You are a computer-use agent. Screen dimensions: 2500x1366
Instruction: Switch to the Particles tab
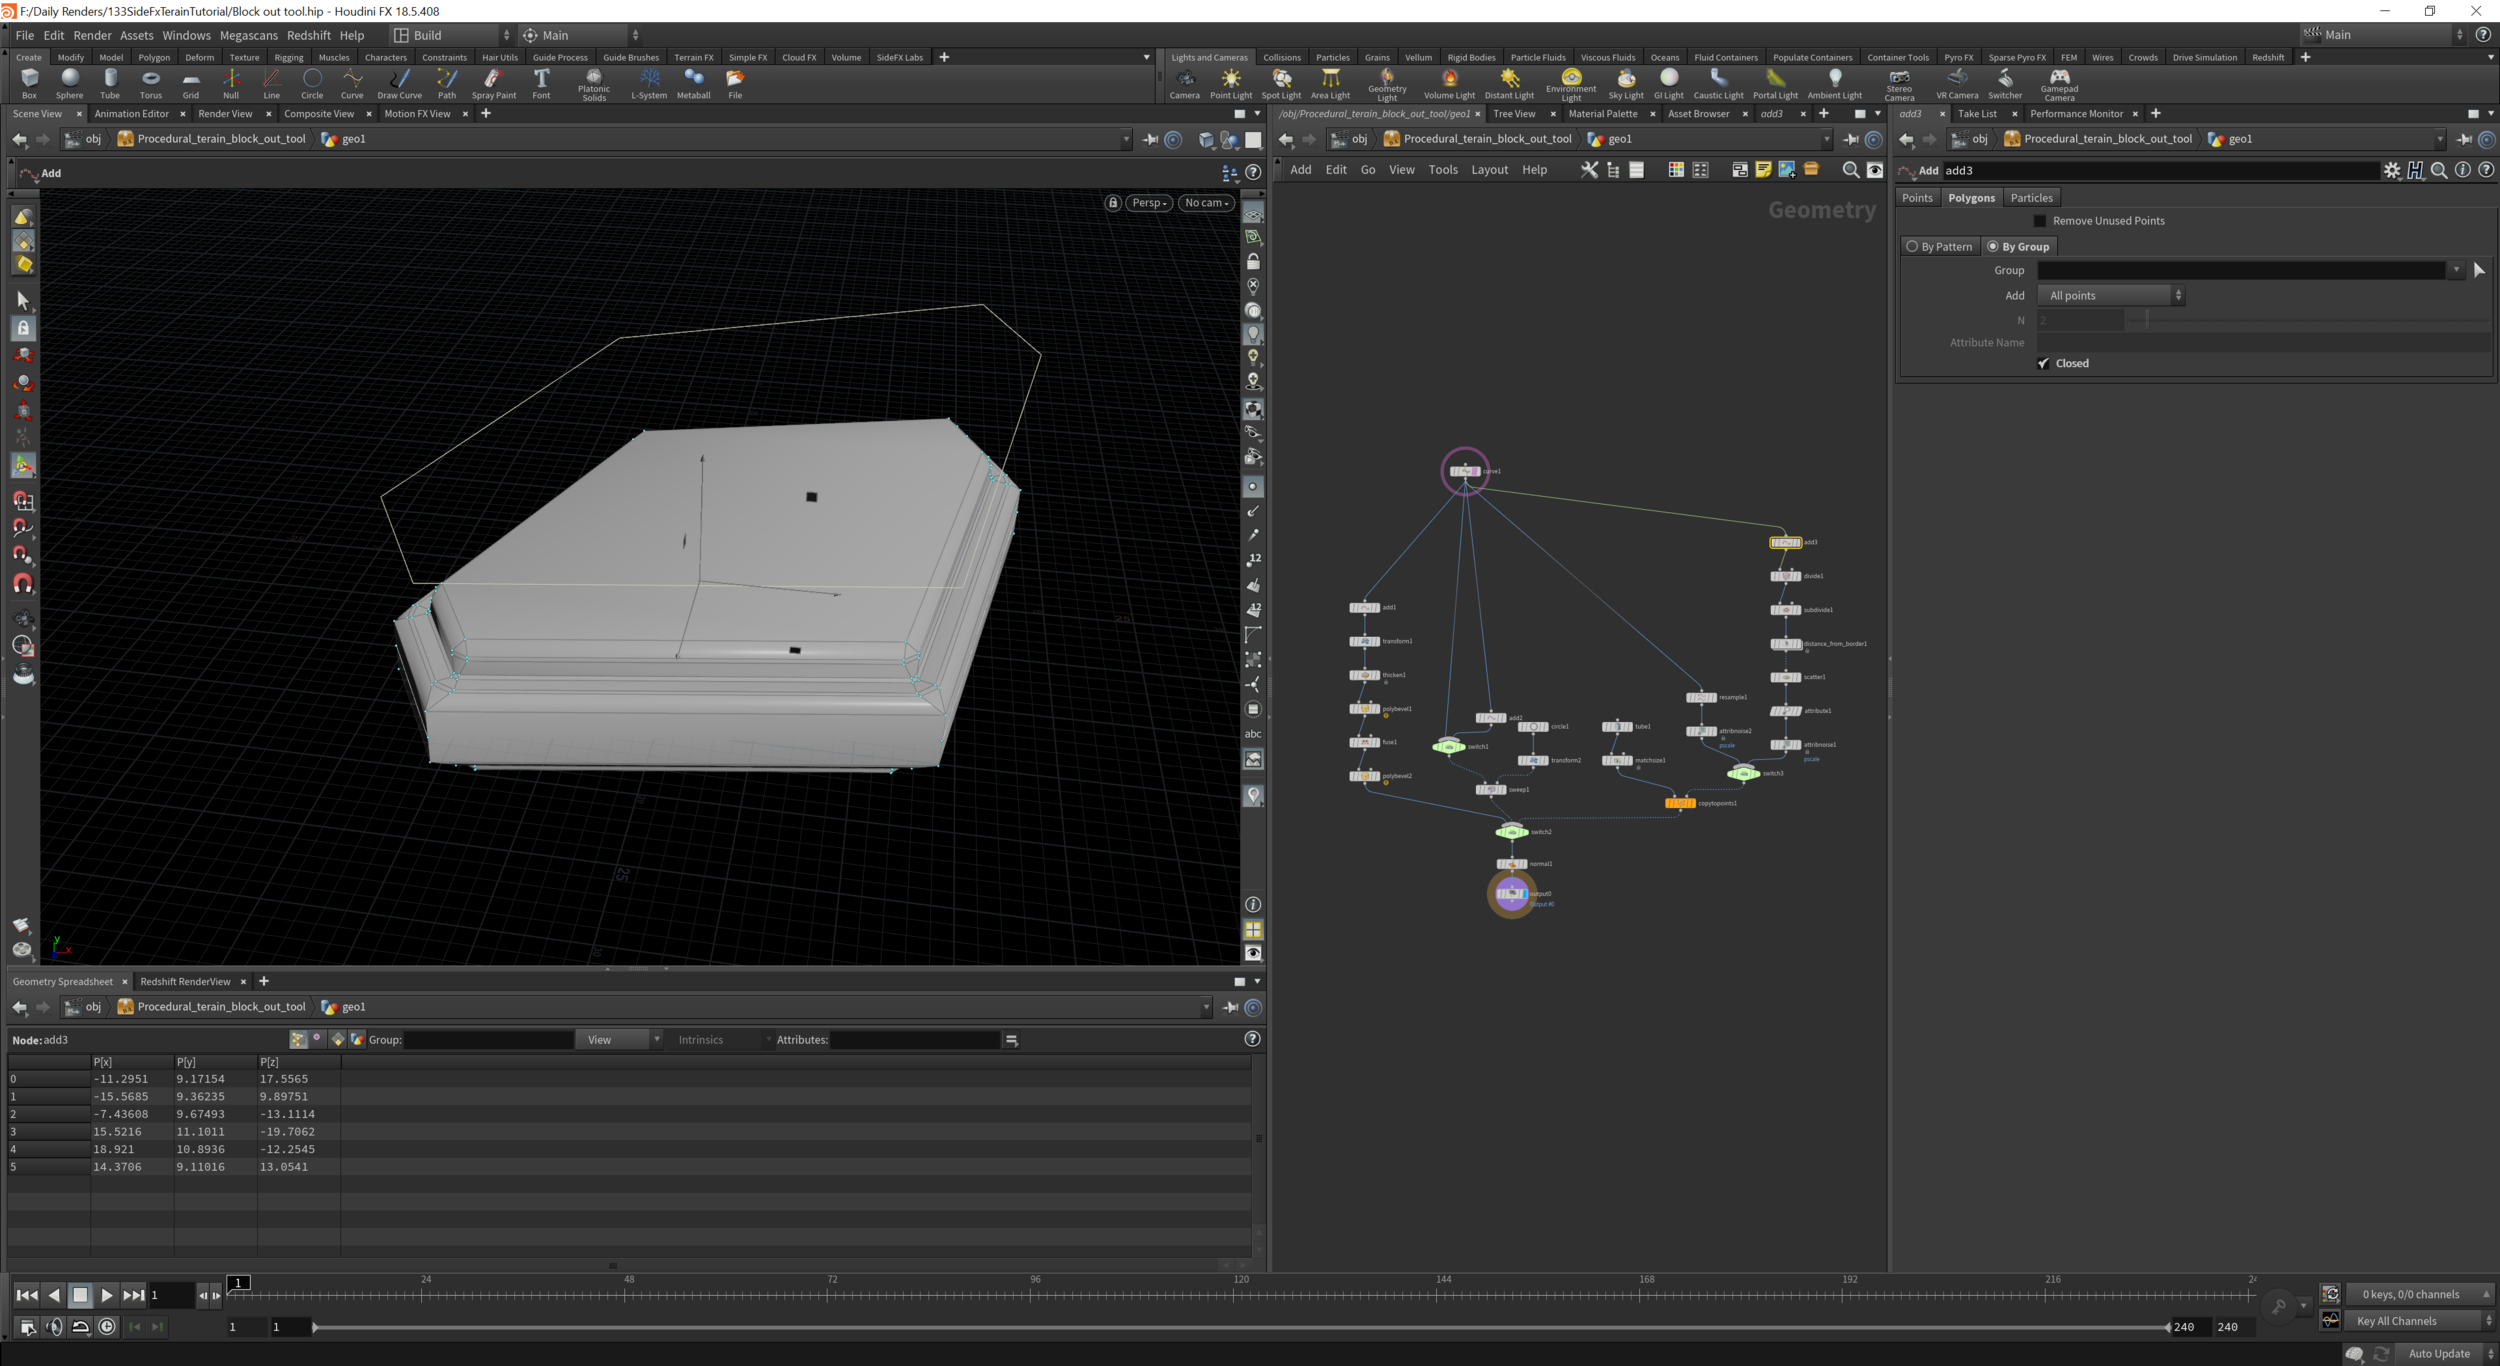tap(2031, 198)
